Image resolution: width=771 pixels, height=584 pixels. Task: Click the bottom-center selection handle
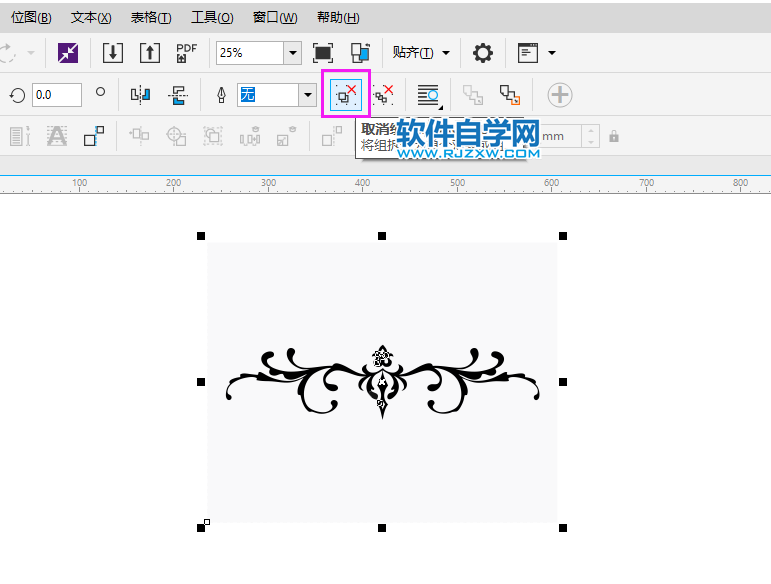382,528
